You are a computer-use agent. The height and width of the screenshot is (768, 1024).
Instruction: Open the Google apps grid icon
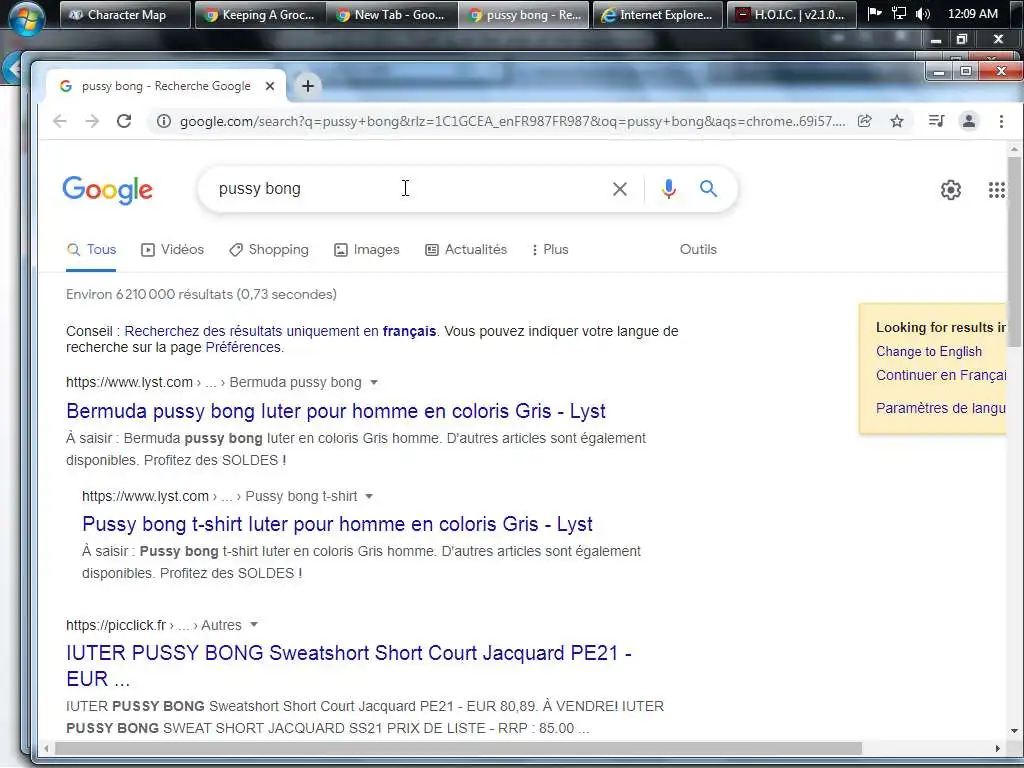point(997,190)
